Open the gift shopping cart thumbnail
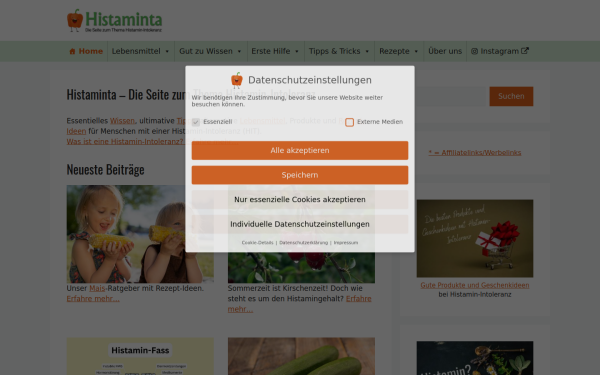The width and height of the screenshot is (600, 375). click(474, 238)
